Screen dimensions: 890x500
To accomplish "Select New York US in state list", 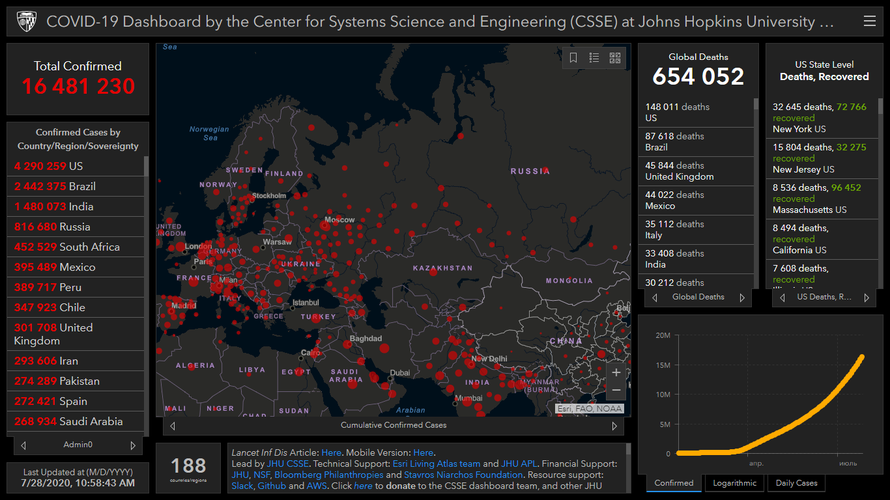I will 799,129.
